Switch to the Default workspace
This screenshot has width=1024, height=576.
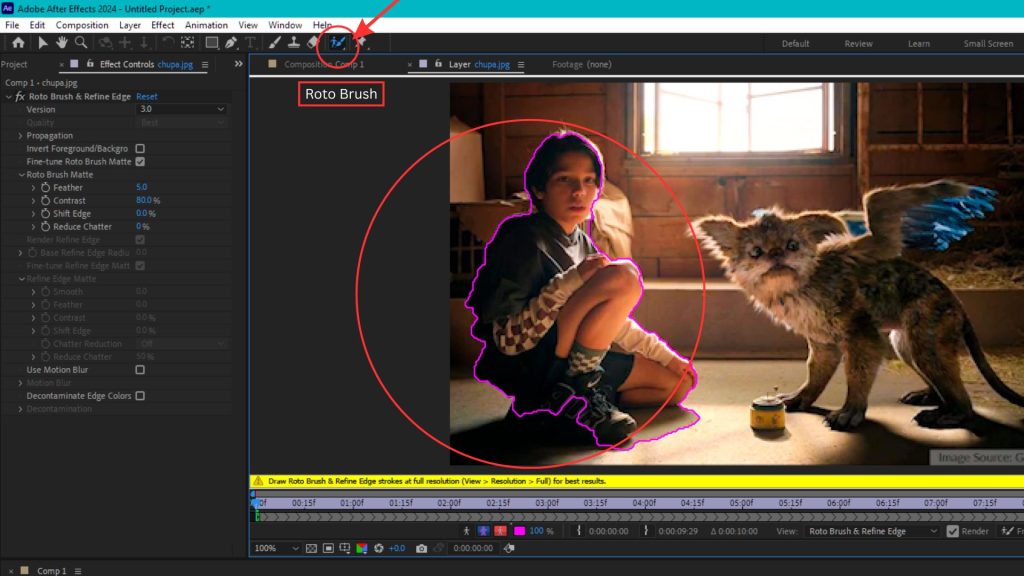pos(795,44)
